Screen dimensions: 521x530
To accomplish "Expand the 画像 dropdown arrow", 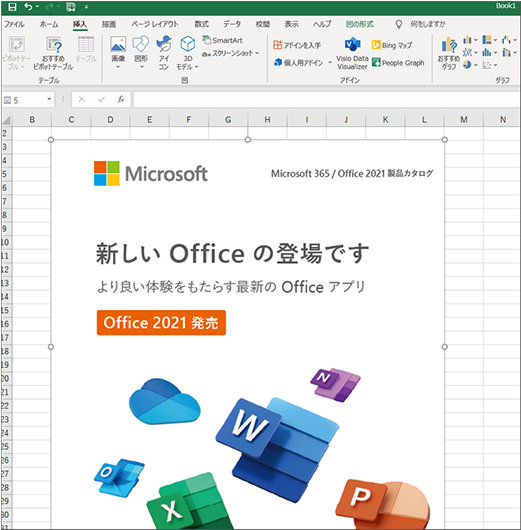I will coord(118,67).
